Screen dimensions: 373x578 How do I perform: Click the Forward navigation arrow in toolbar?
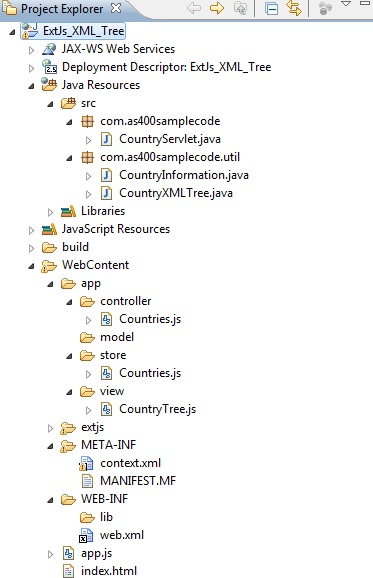point(217,8)
